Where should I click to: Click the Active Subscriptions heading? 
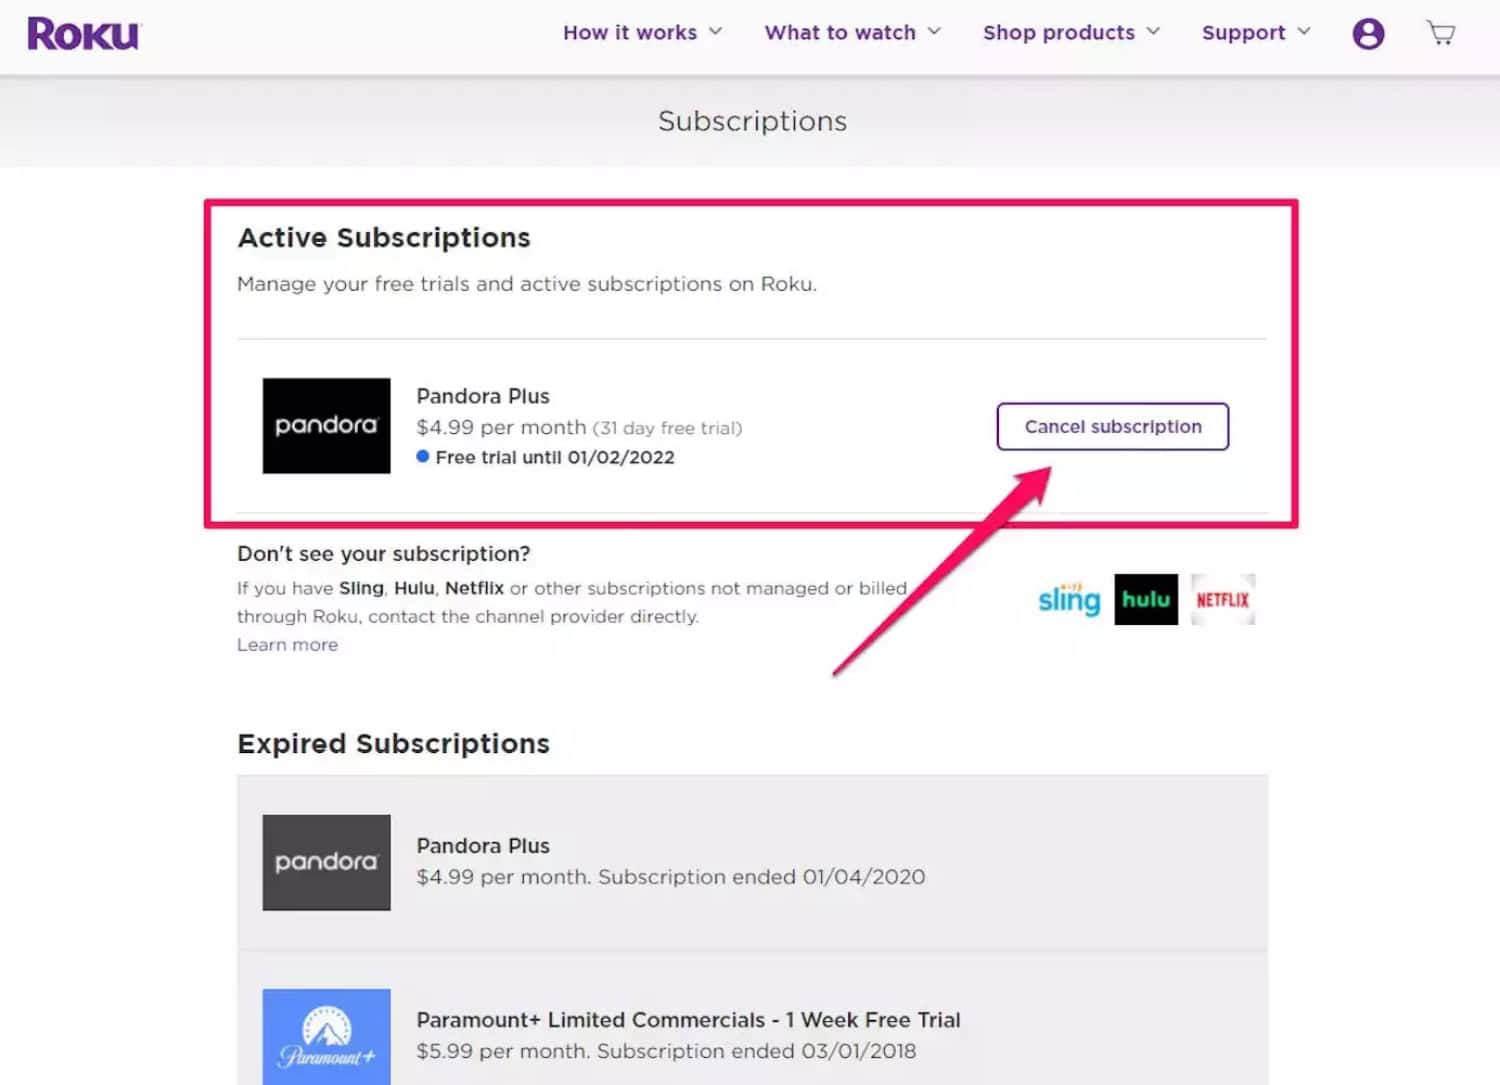click(384, 238)
